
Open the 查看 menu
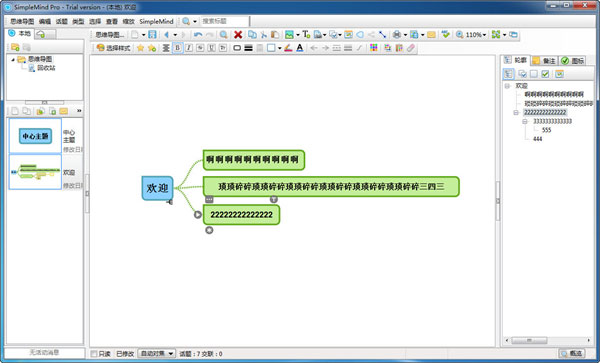[x=112, y=21]
